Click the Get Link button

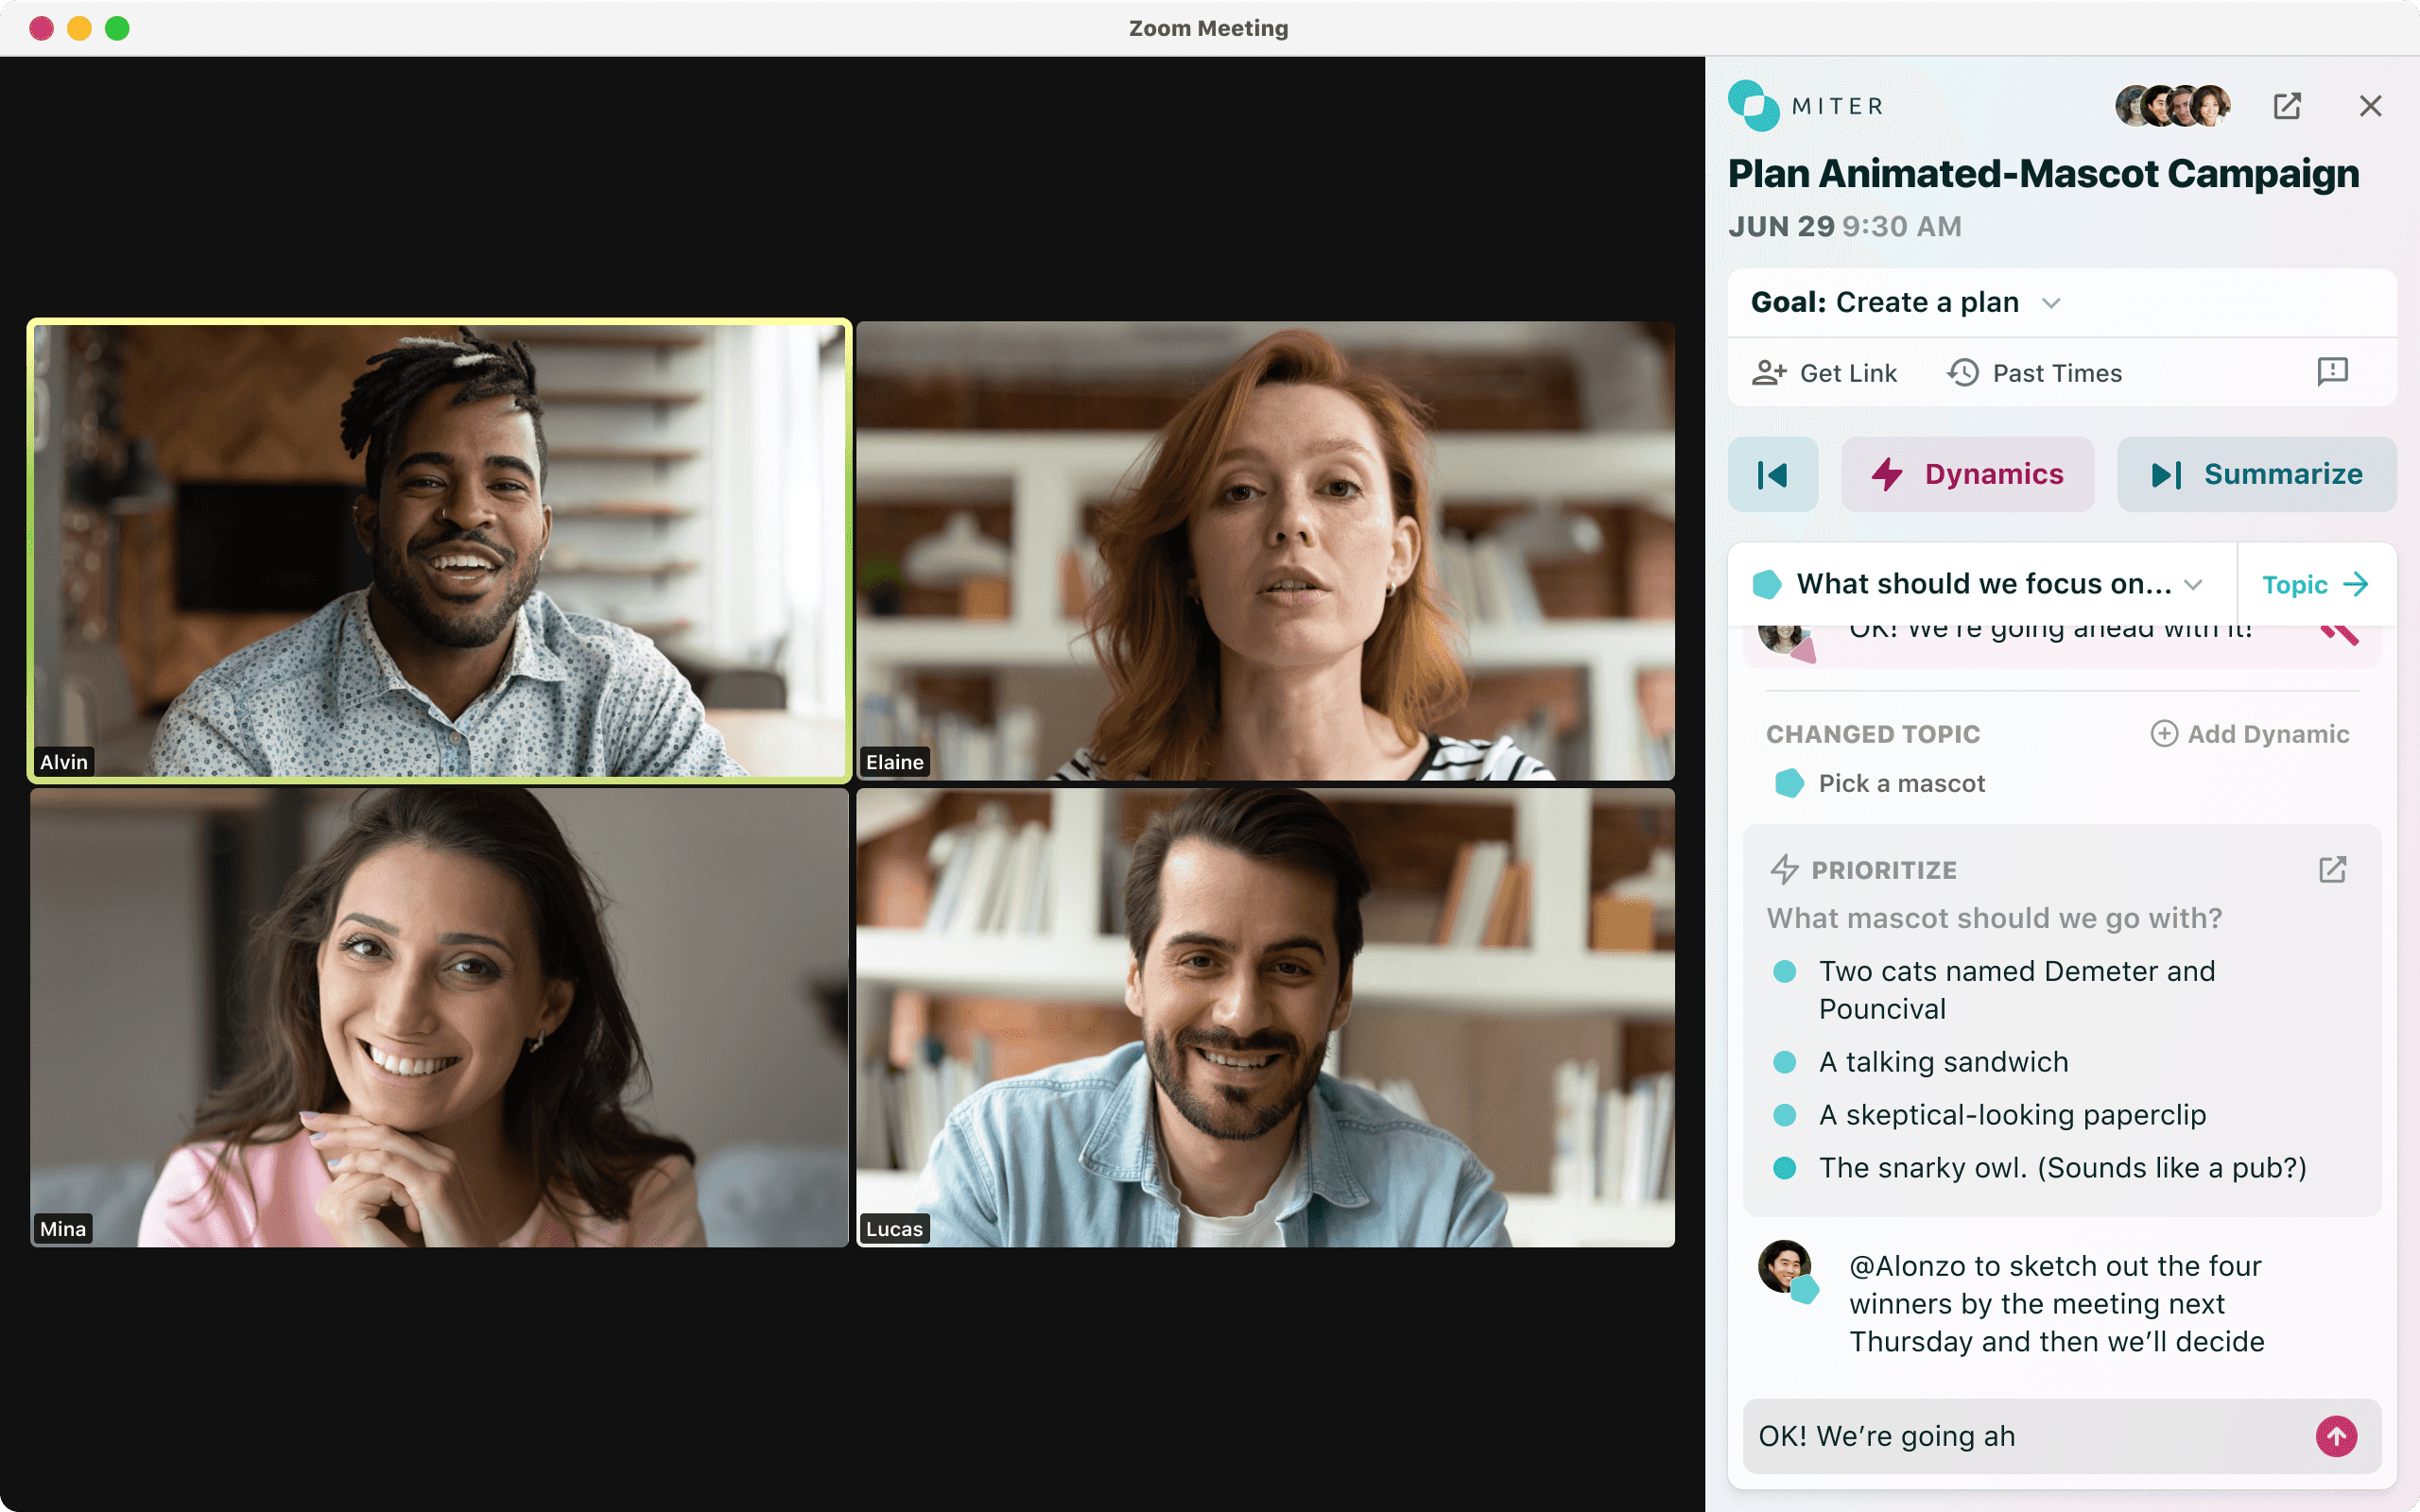(1826, 372)
